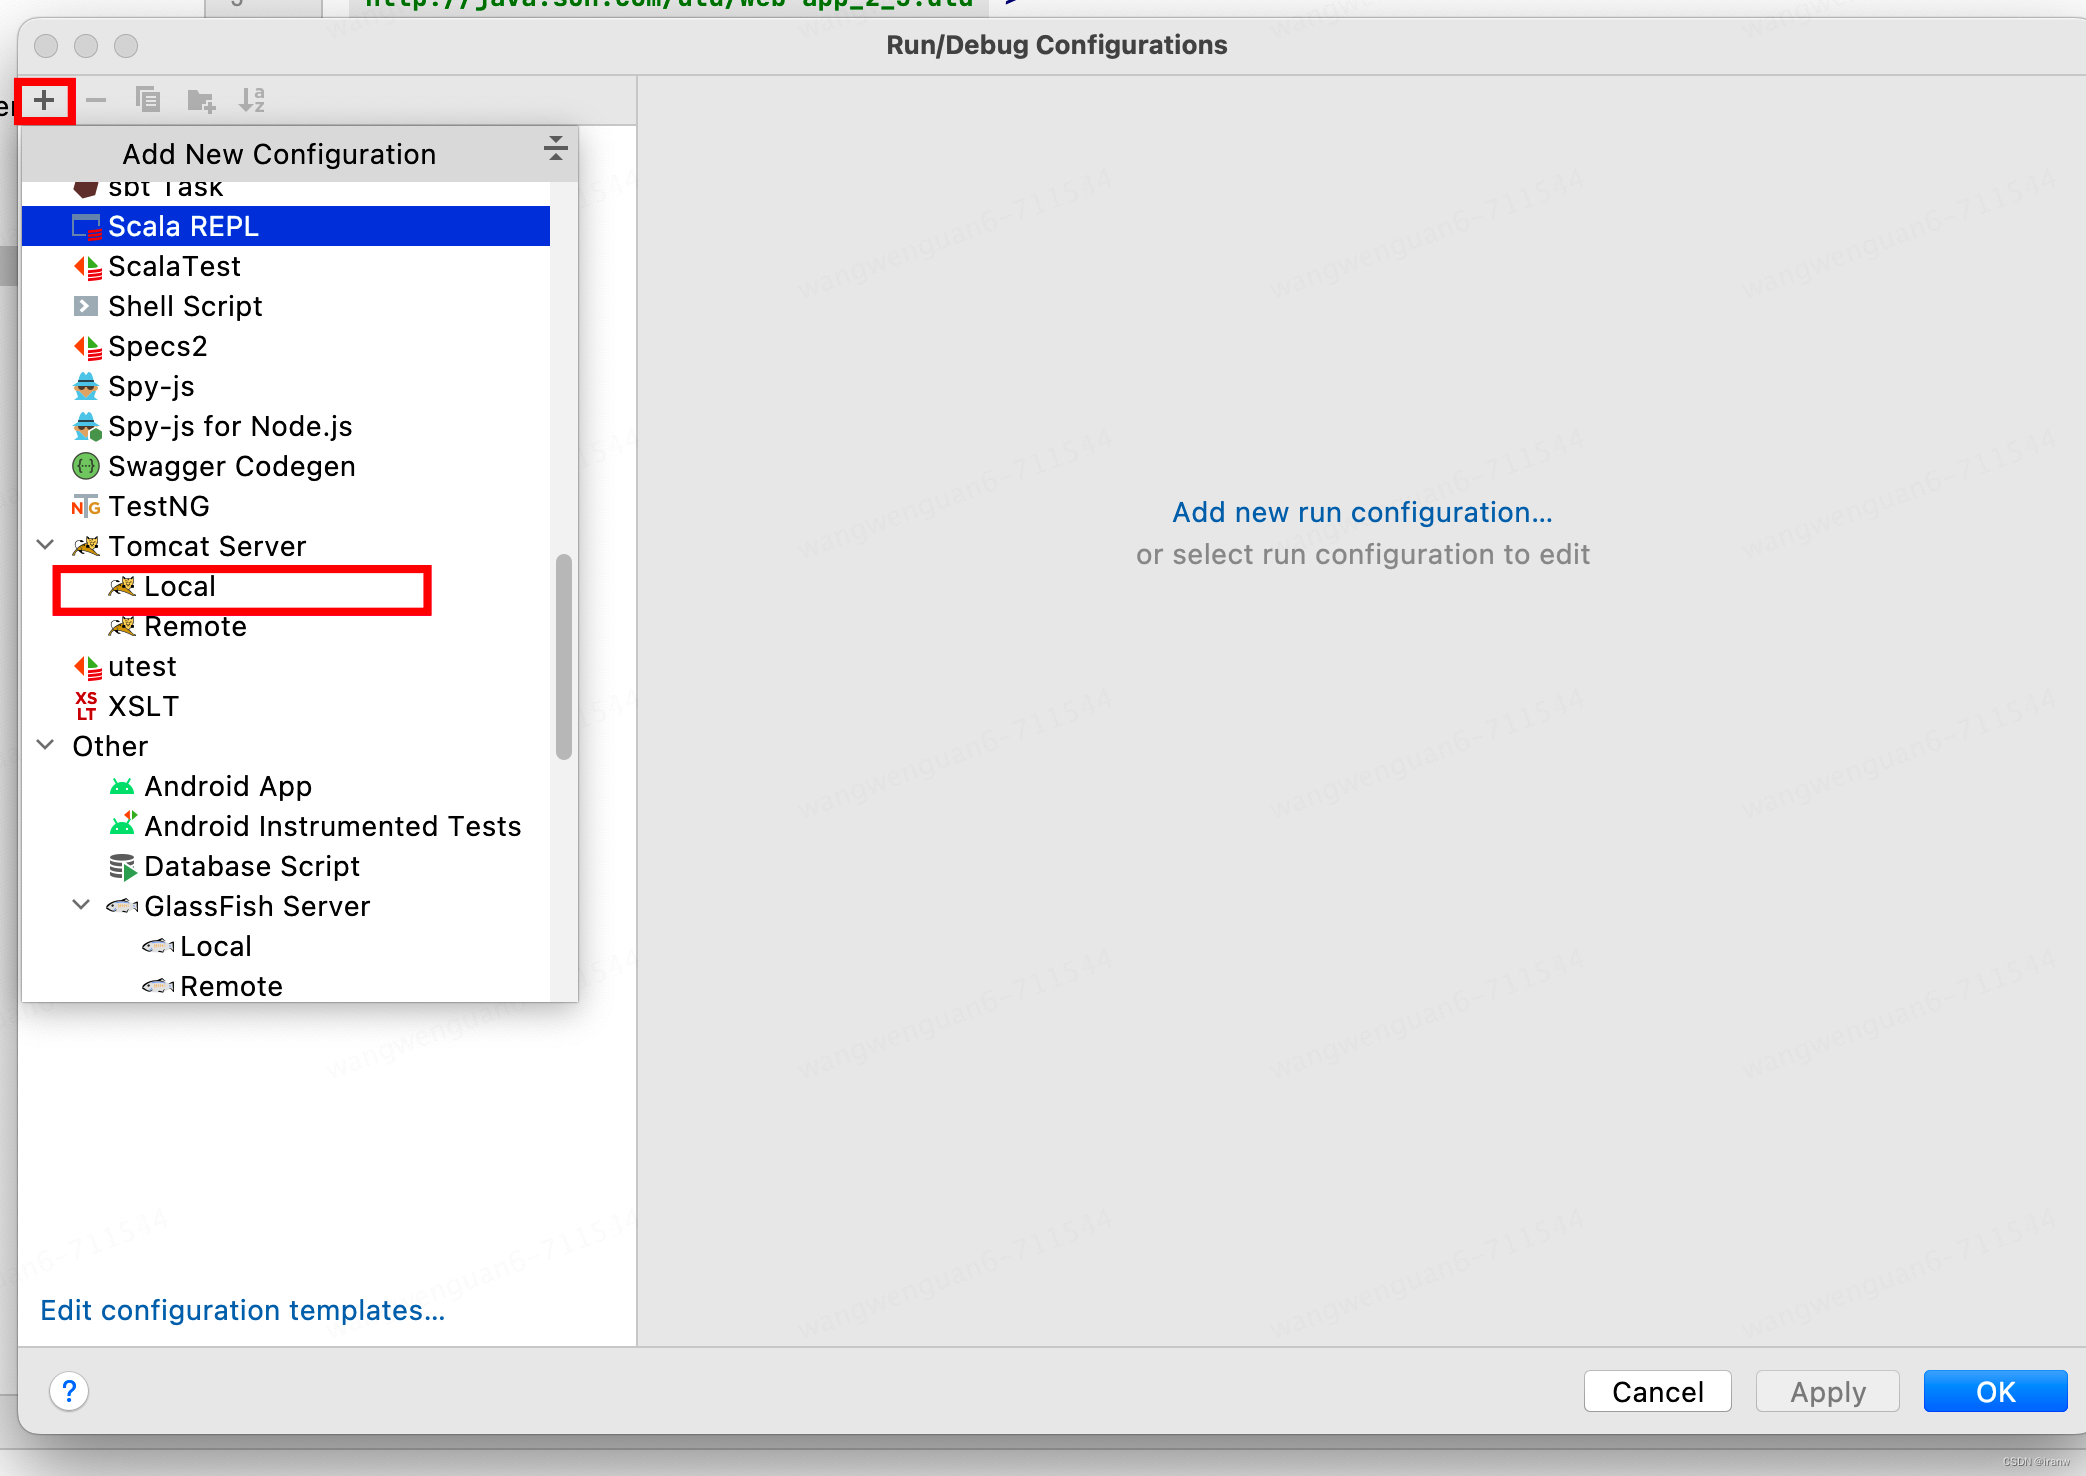This screenshot has height=1476, width=2086.
Task: Click the Copy Configuration toolbar icon
Action: tap(148, 100)
